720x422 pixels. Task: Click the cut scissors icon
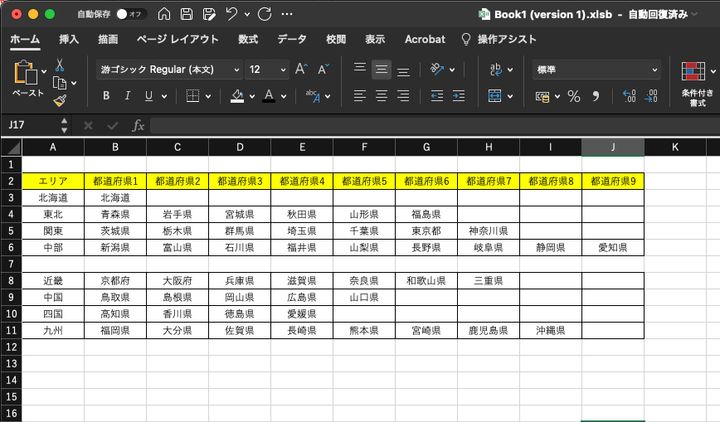point(60,65)
